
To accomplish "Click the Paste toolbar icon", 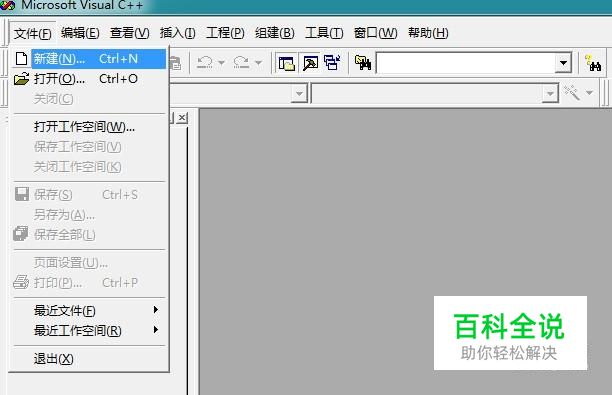I will coord(175,62).
